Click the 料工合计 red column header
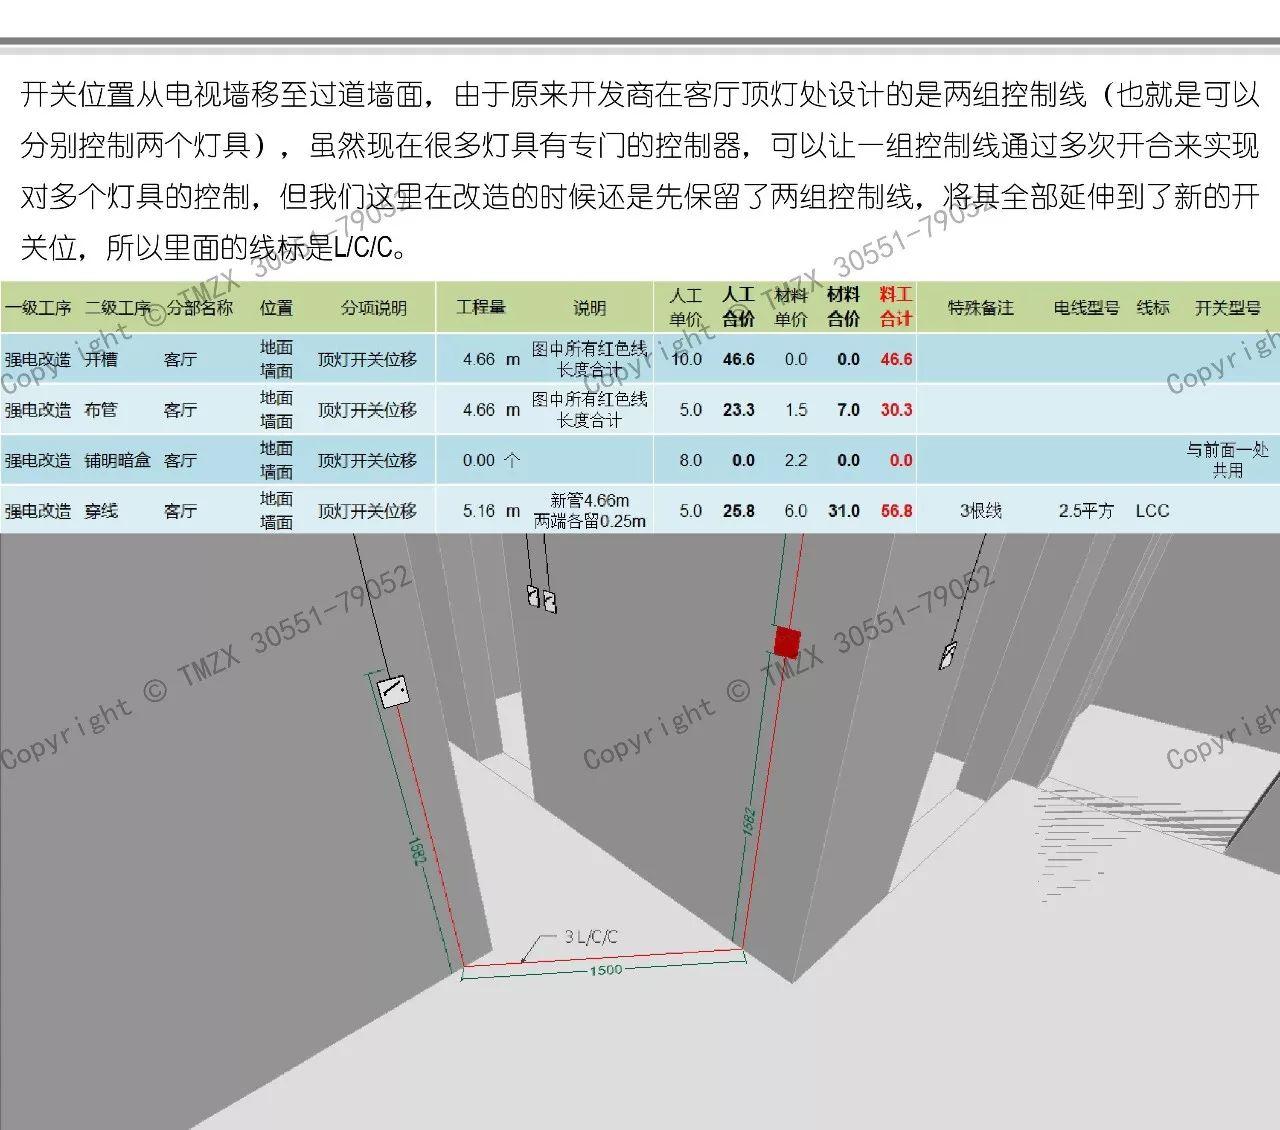Viewport: 1280px width, 1130px height. click(895, 307)
